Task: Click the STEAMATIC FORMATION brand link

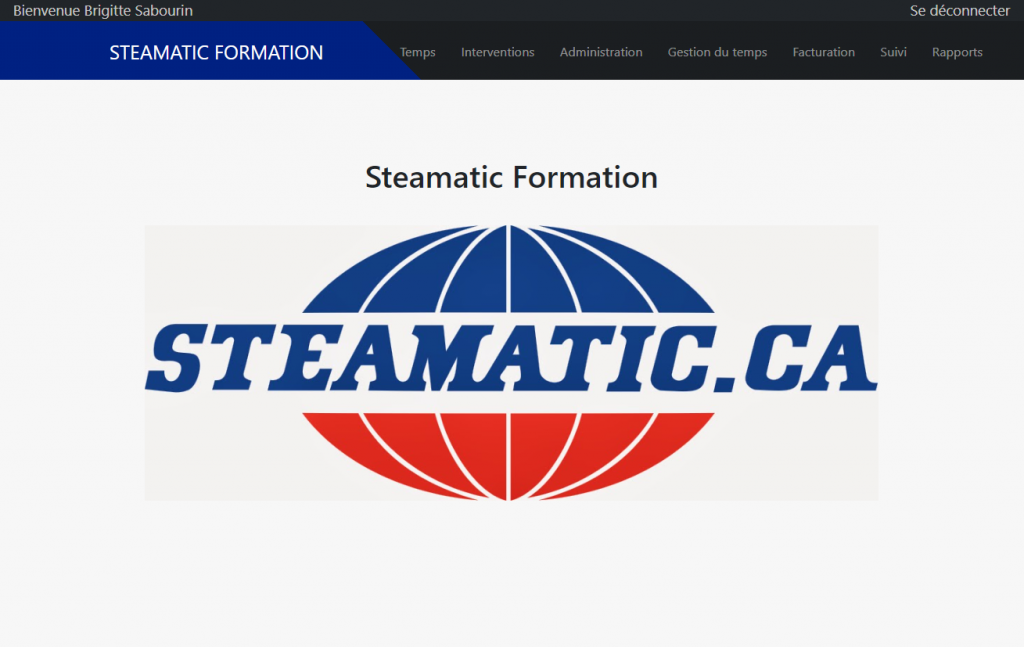Action: point(216,52)
